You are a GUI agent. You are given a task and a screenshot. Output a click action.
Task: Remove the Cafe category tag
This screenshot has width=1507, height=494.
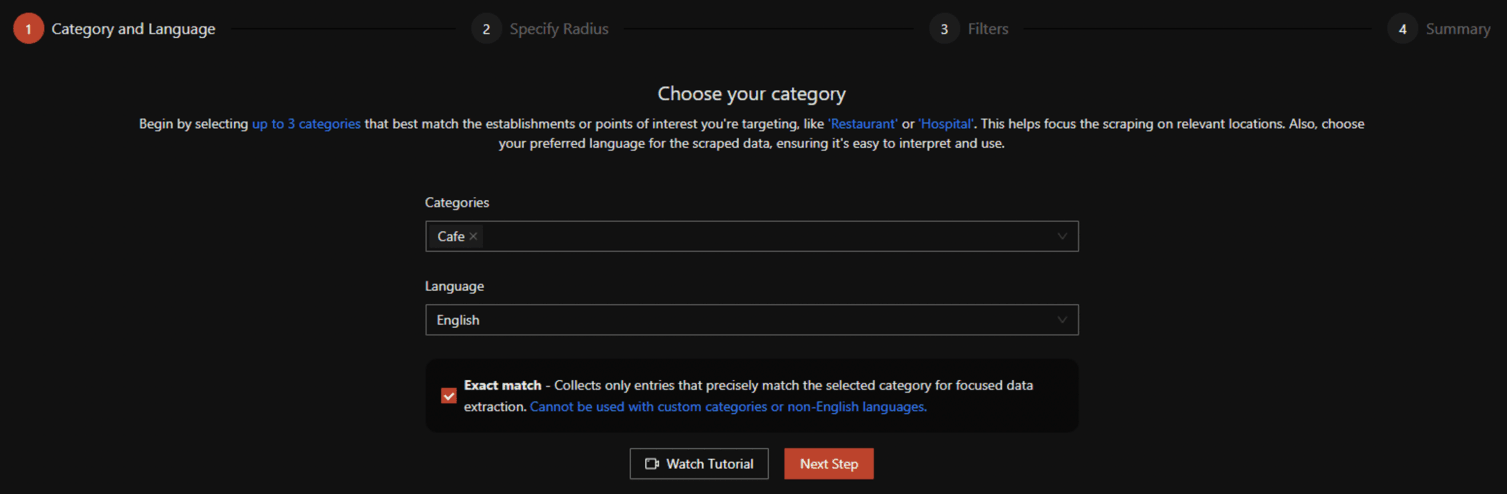474,237
